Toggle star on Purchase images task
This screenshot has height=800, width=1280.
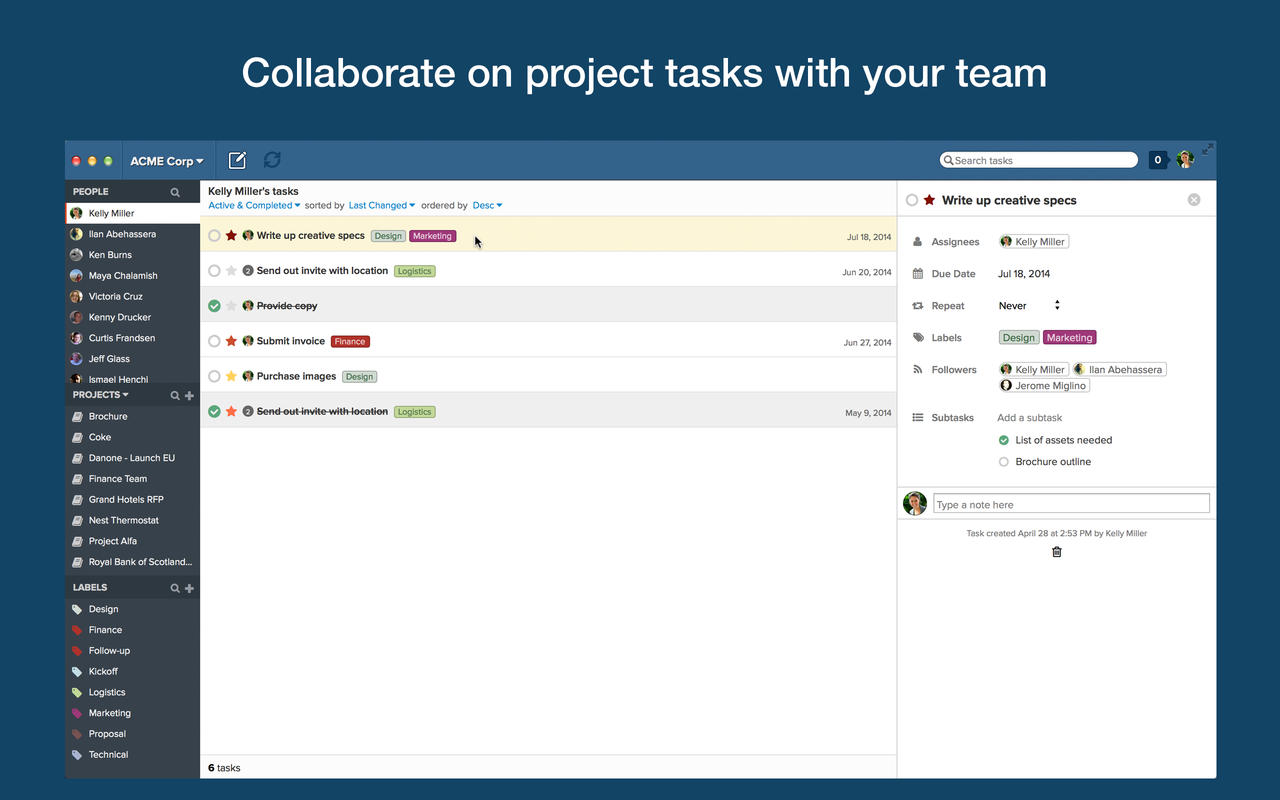[x=231, y=377]
